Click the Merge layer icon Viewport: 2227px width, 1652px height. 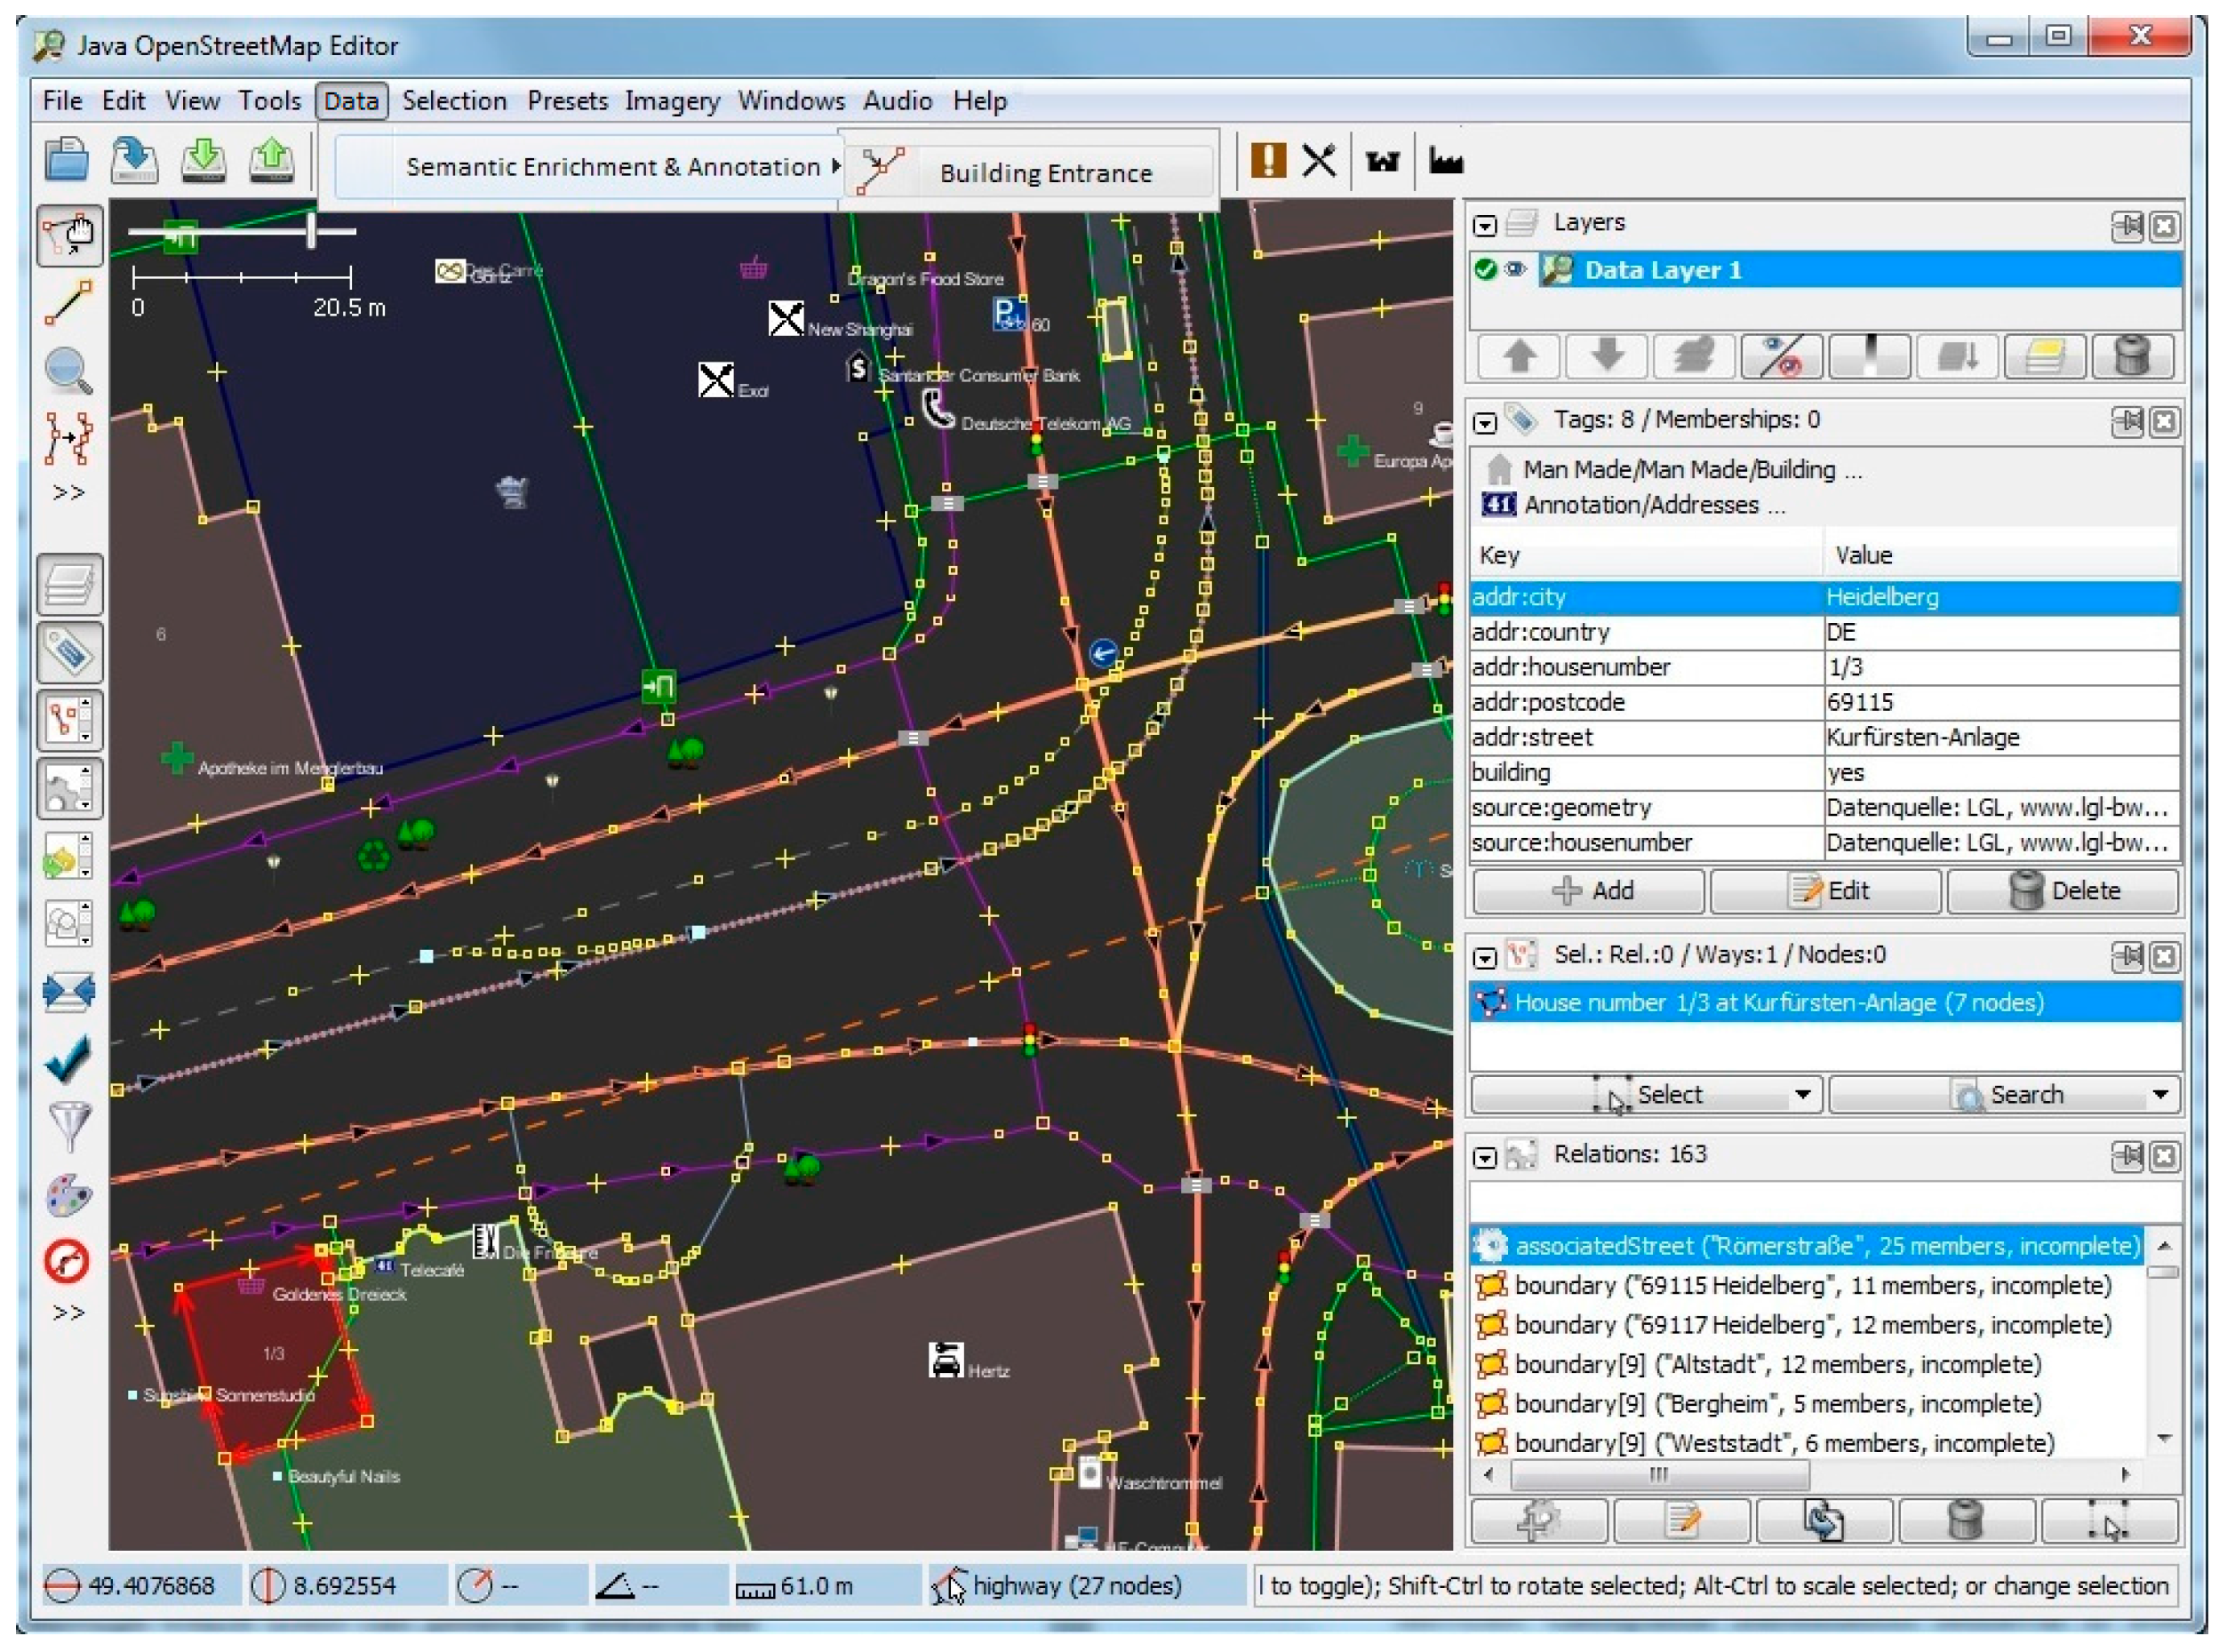[x=1694, y=356]
